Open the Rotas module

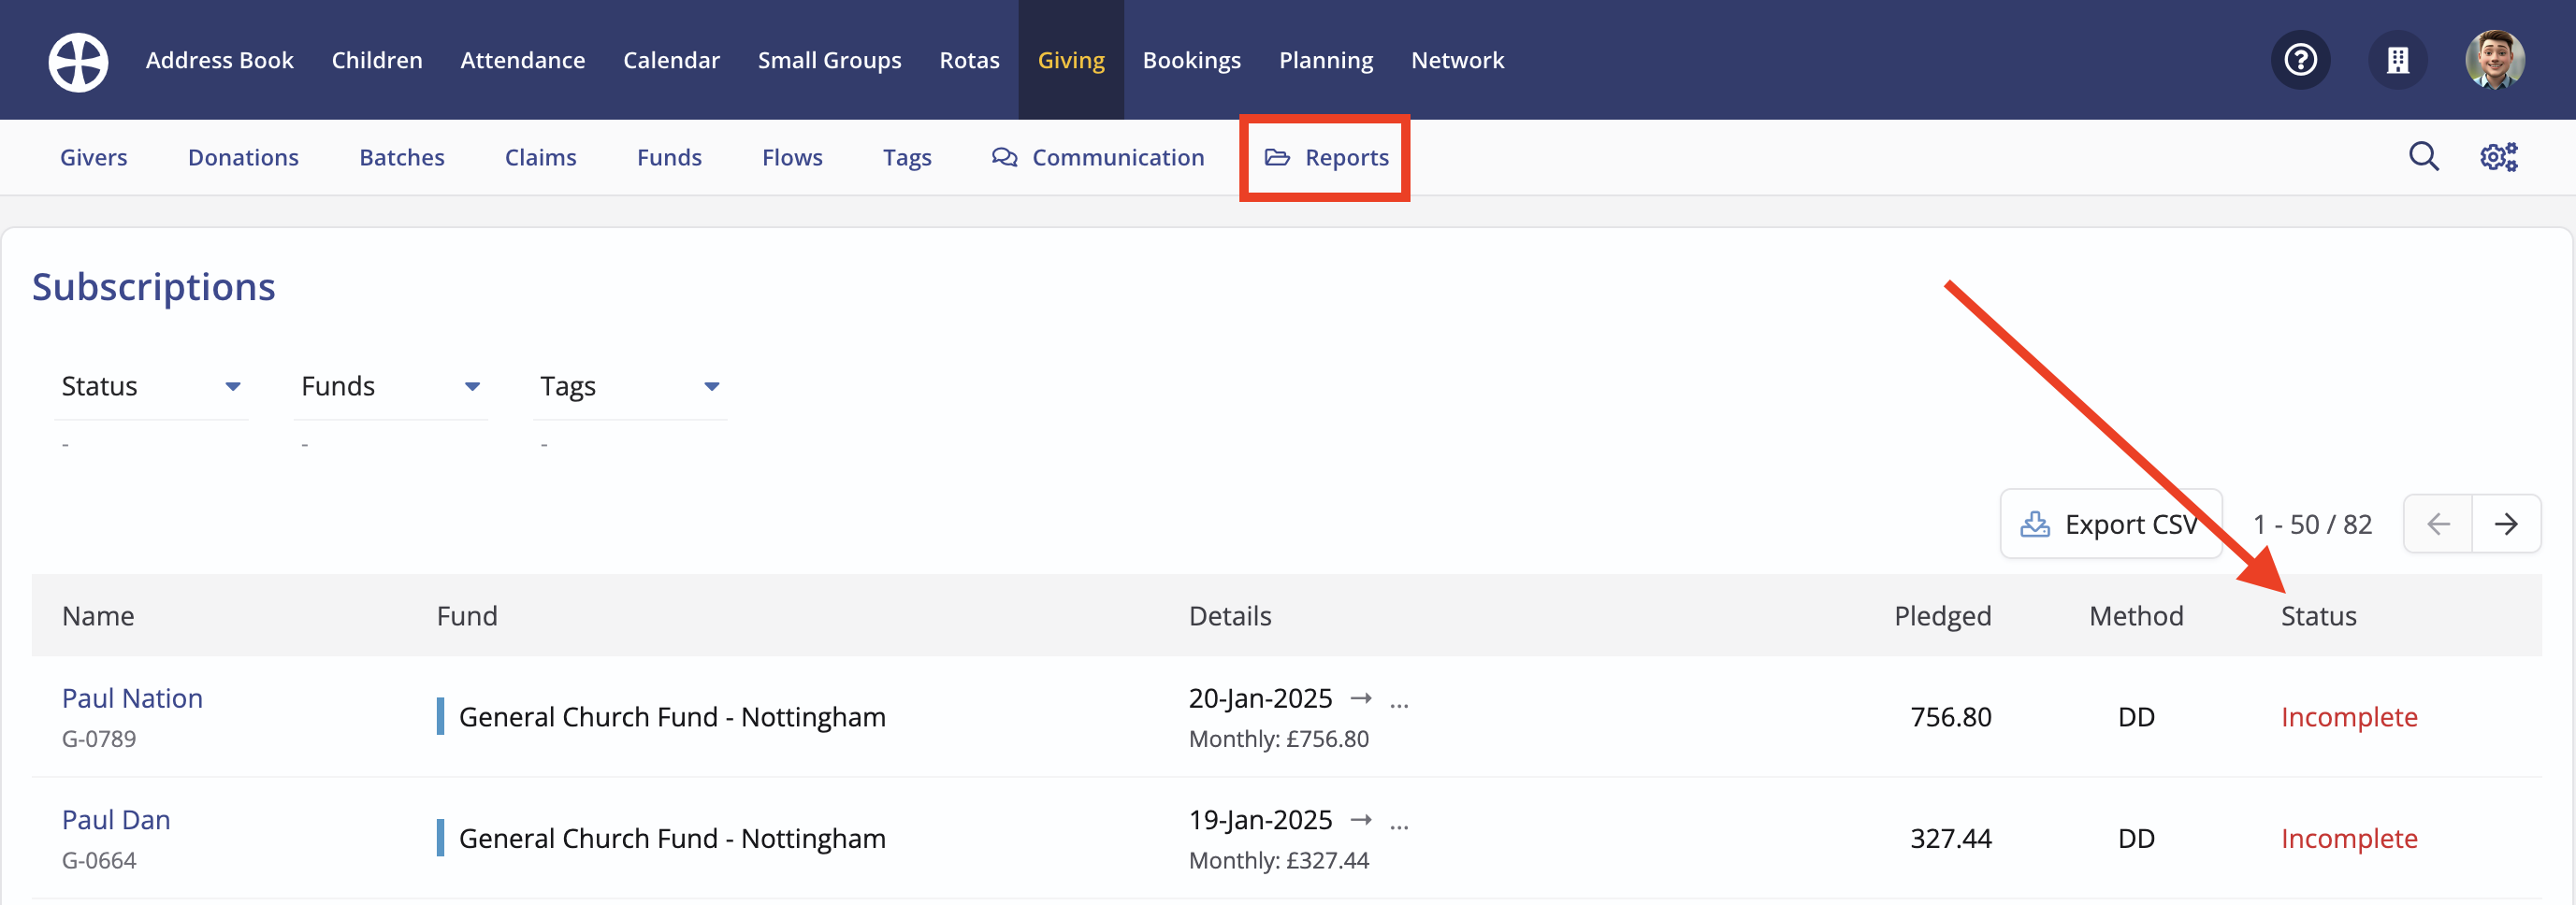[x=969, y=60]
